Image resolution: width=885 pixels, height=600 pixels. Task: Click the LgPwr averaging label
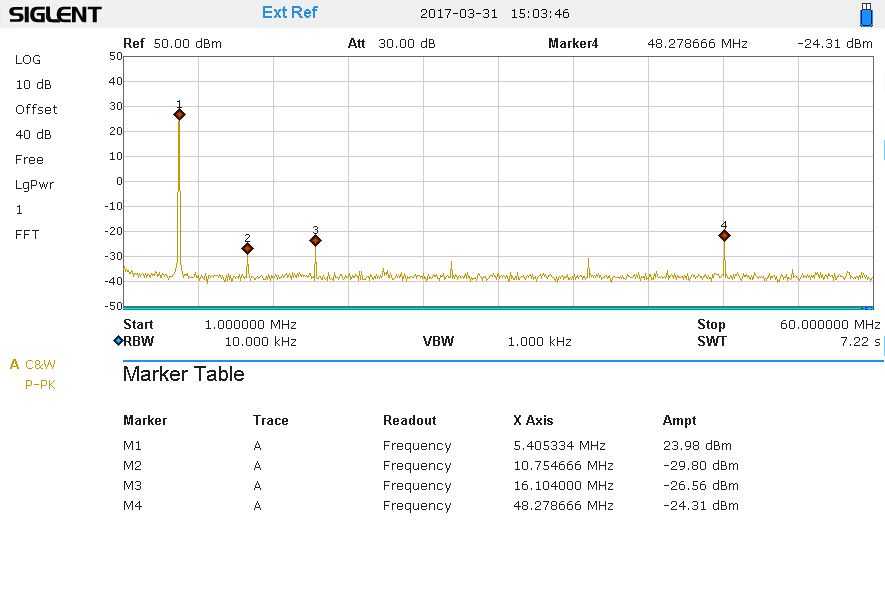(x=34, y=185)
